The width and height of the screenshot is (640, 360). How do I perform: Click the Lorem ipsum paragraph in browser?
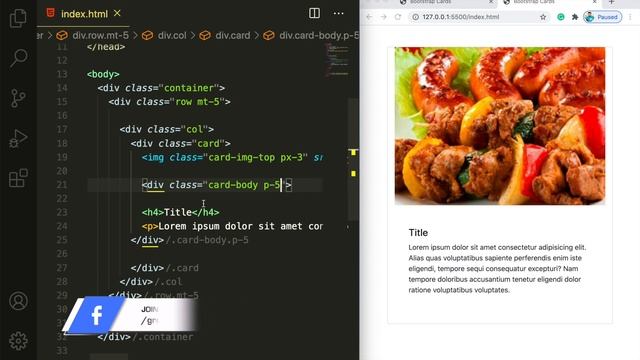(x=498, y=269)
